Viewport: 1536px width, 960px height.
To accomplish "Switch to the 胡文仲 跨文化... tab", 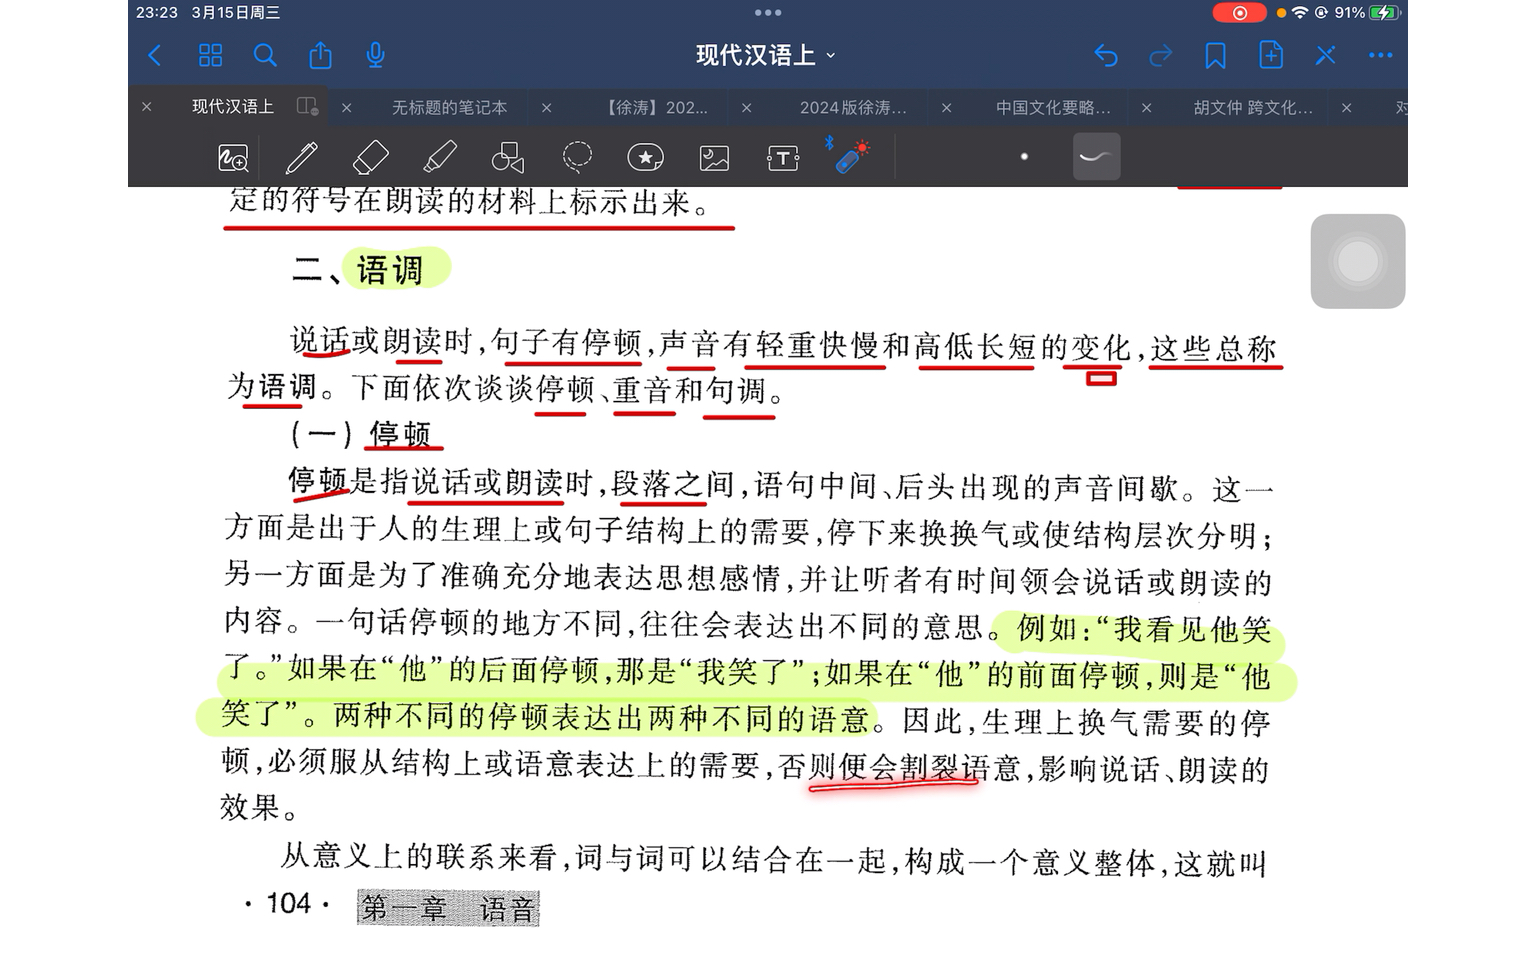I will pos(1253,107).
